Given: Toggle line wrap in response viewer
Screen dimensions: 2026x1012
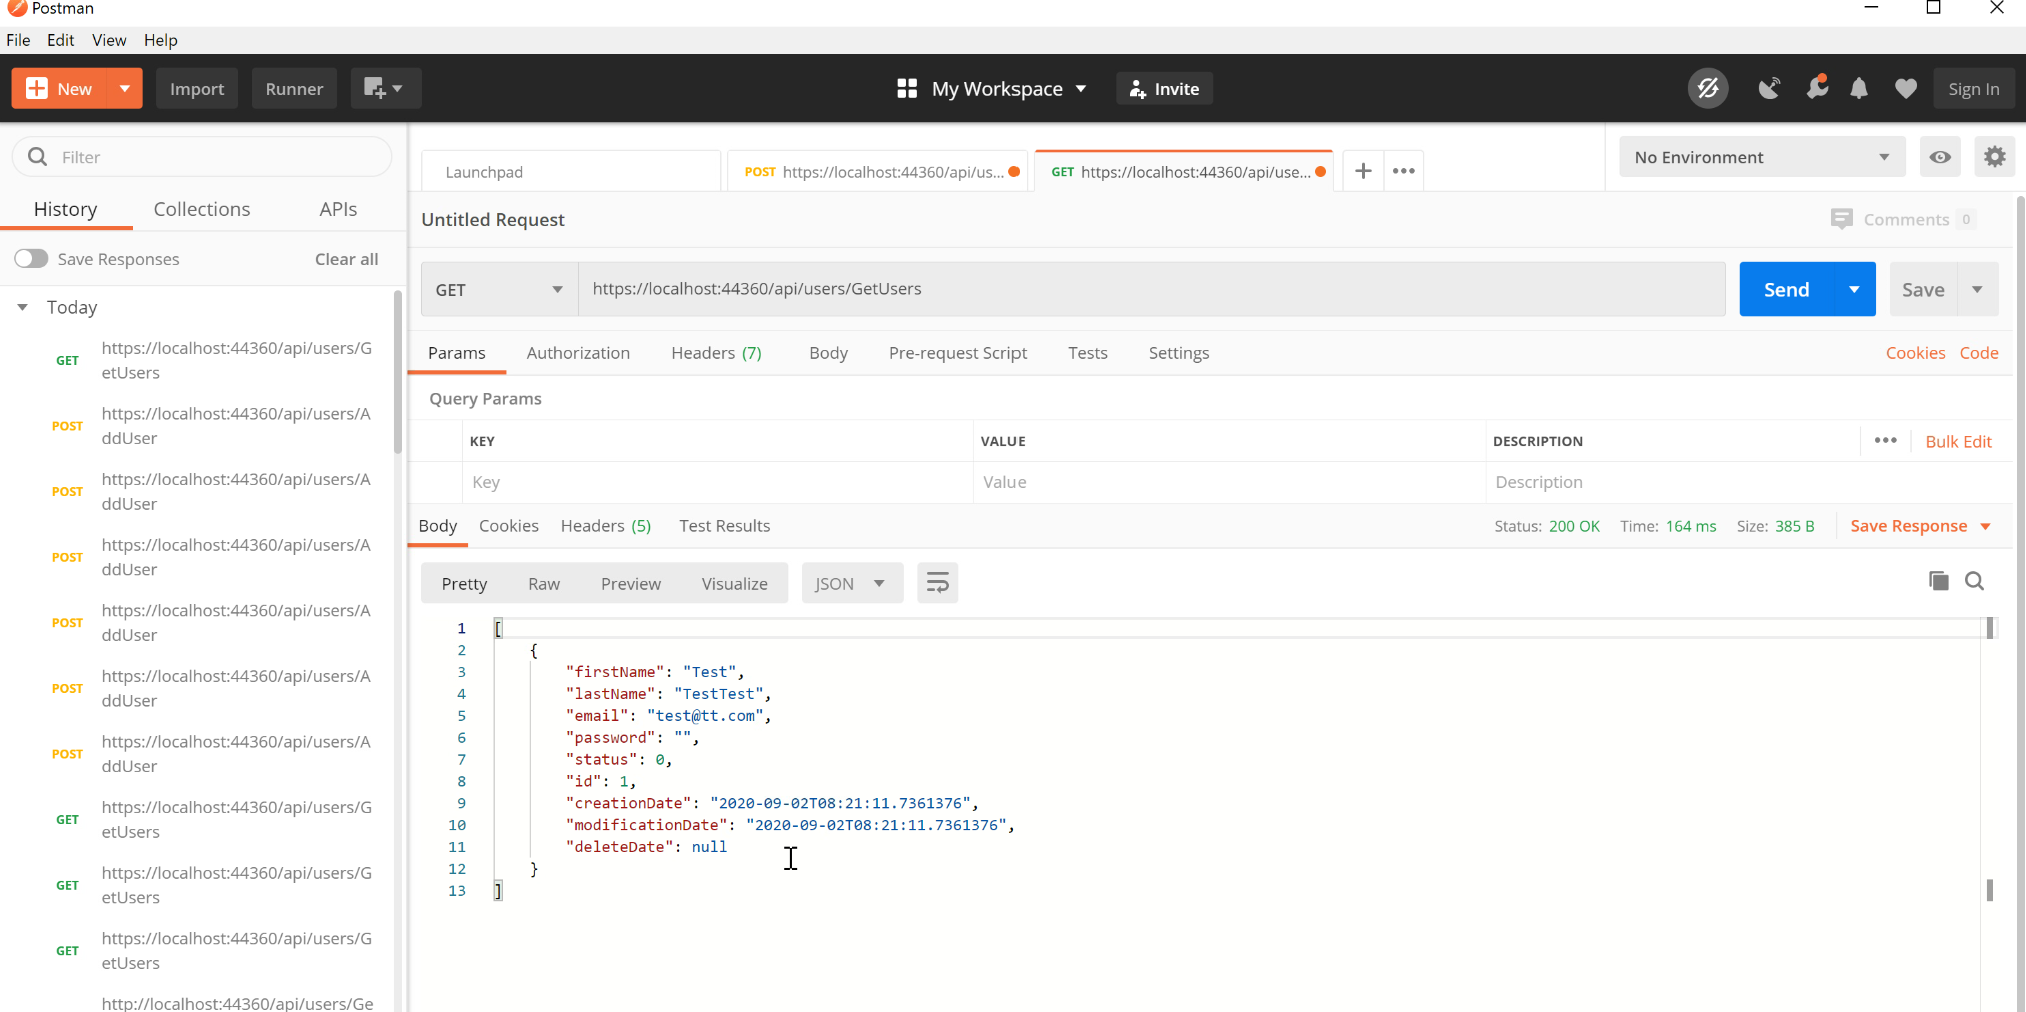Looking at the screenshot, I should pyautogui.click(x=937, y=583).
